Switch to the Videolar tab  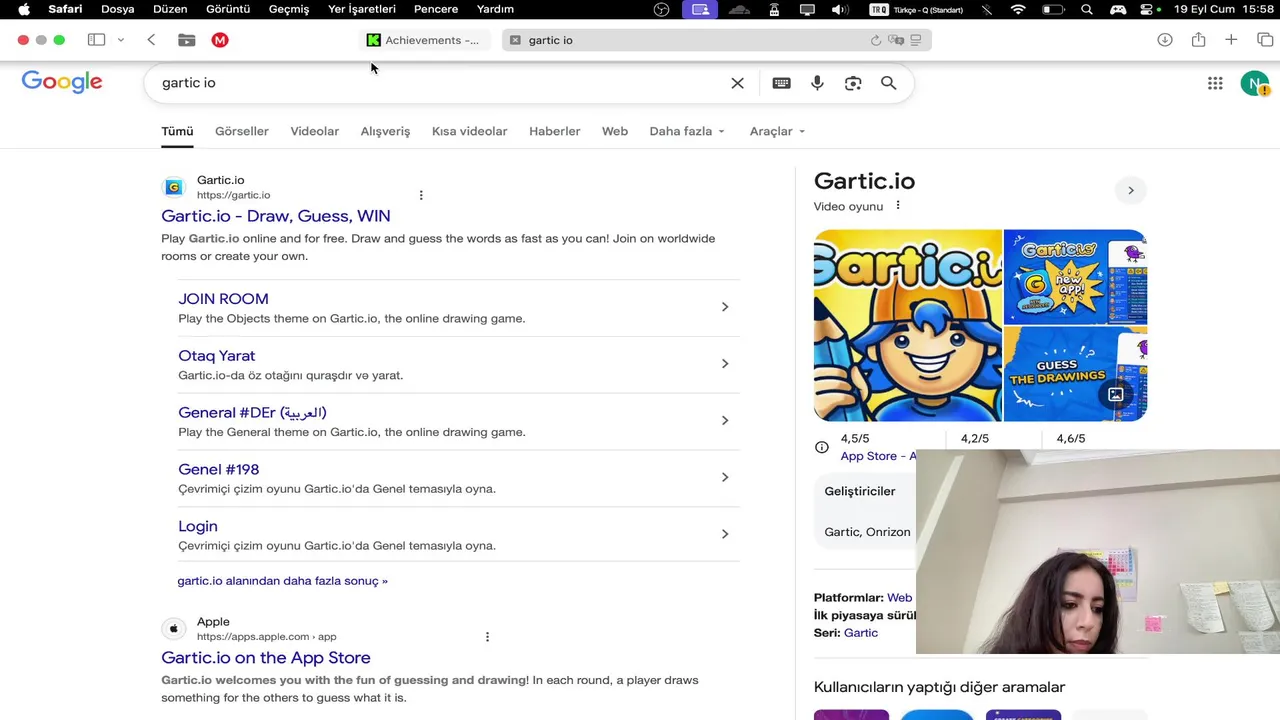315,131
